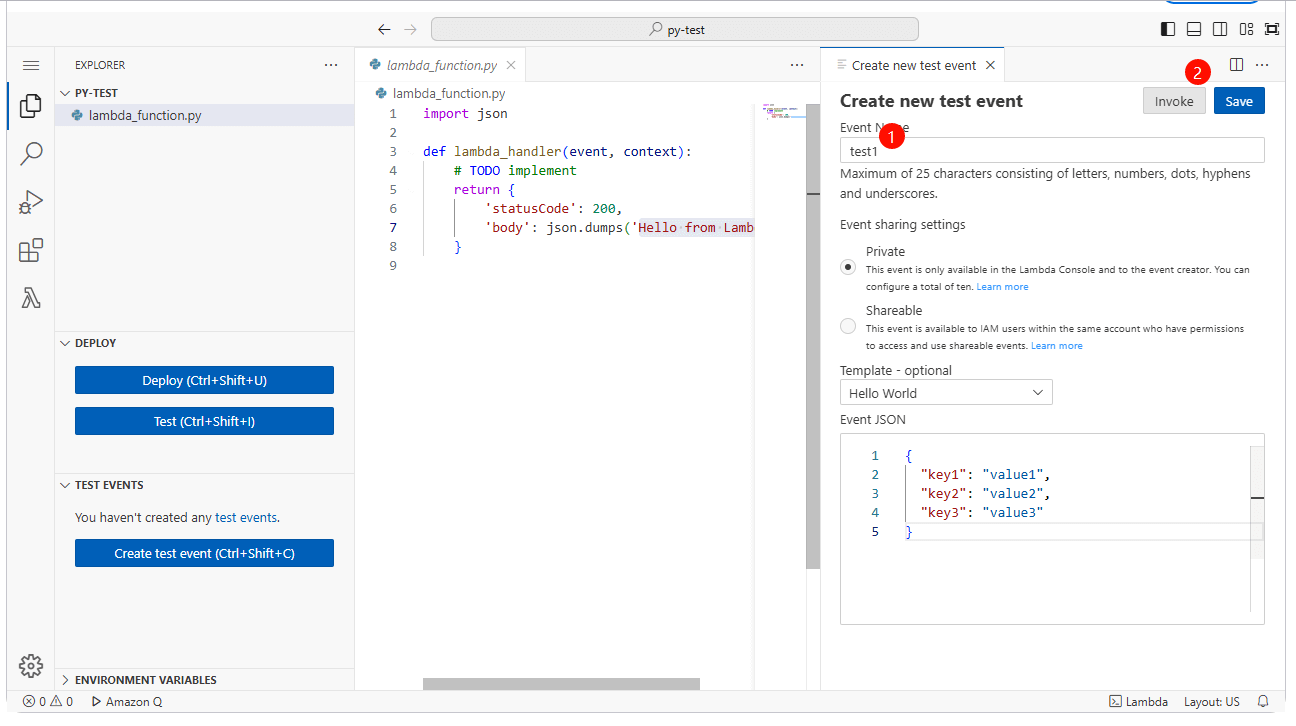Open the AWS Lambda sidebar icon

coord(31,298)
